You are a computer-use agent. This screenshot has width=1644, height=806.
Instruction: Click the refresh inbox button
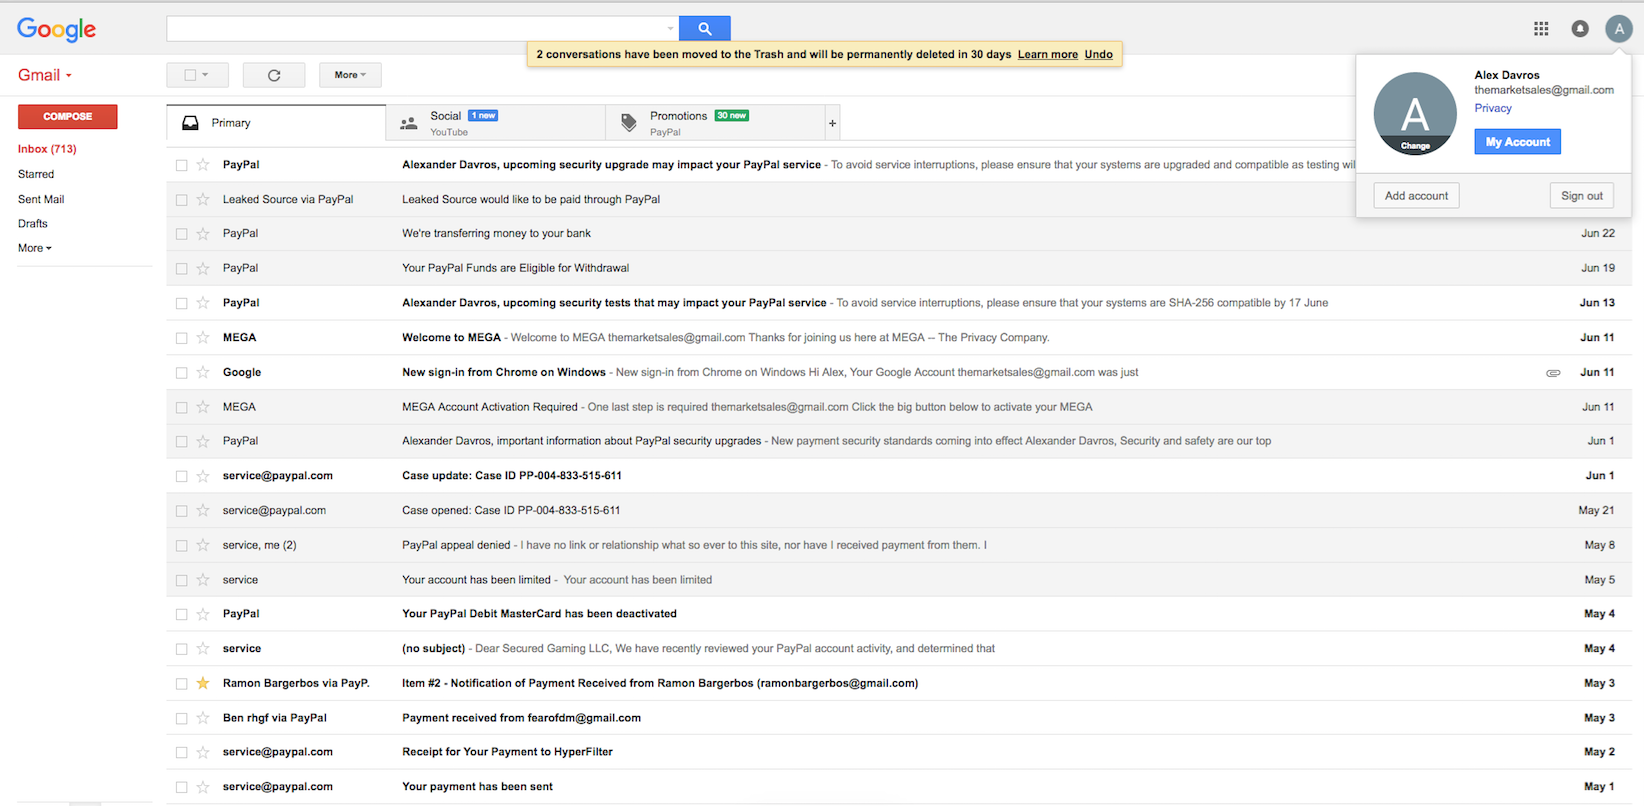click(274, 75)
